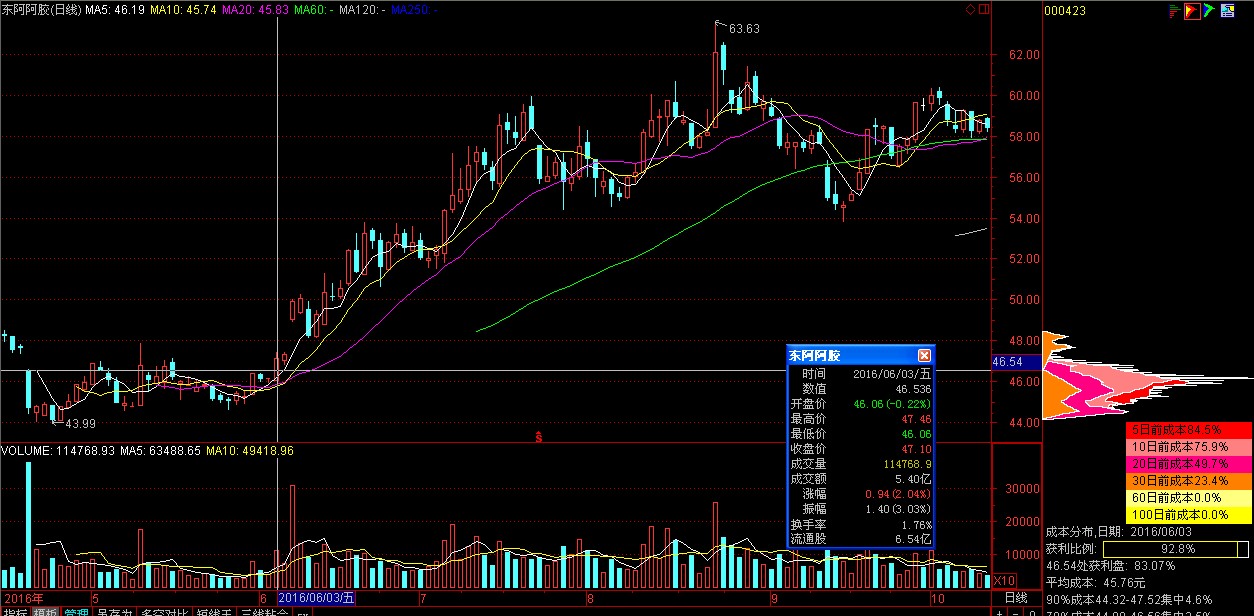This screenshot has width=1254, height=616.
Task: Click the 流通股 6.54亿 row
Action: (x=860, y=540)
